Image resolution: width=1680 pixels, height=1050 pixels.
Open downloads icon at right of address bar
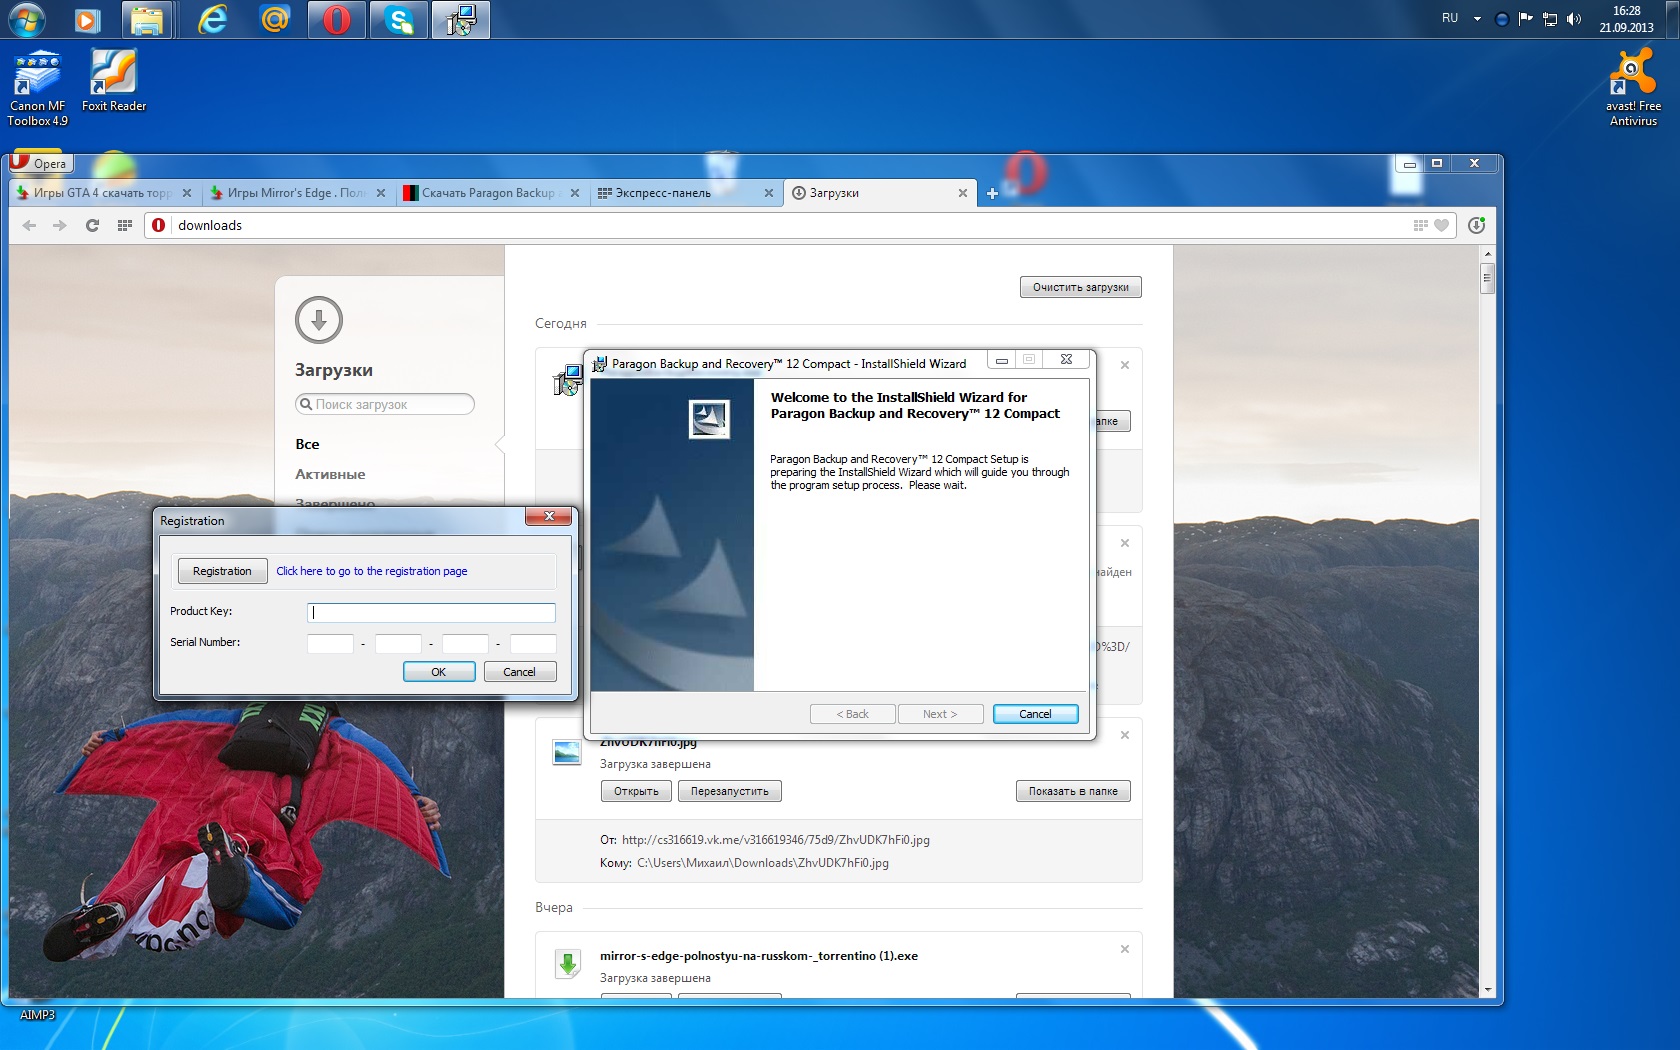[1476, 225]
